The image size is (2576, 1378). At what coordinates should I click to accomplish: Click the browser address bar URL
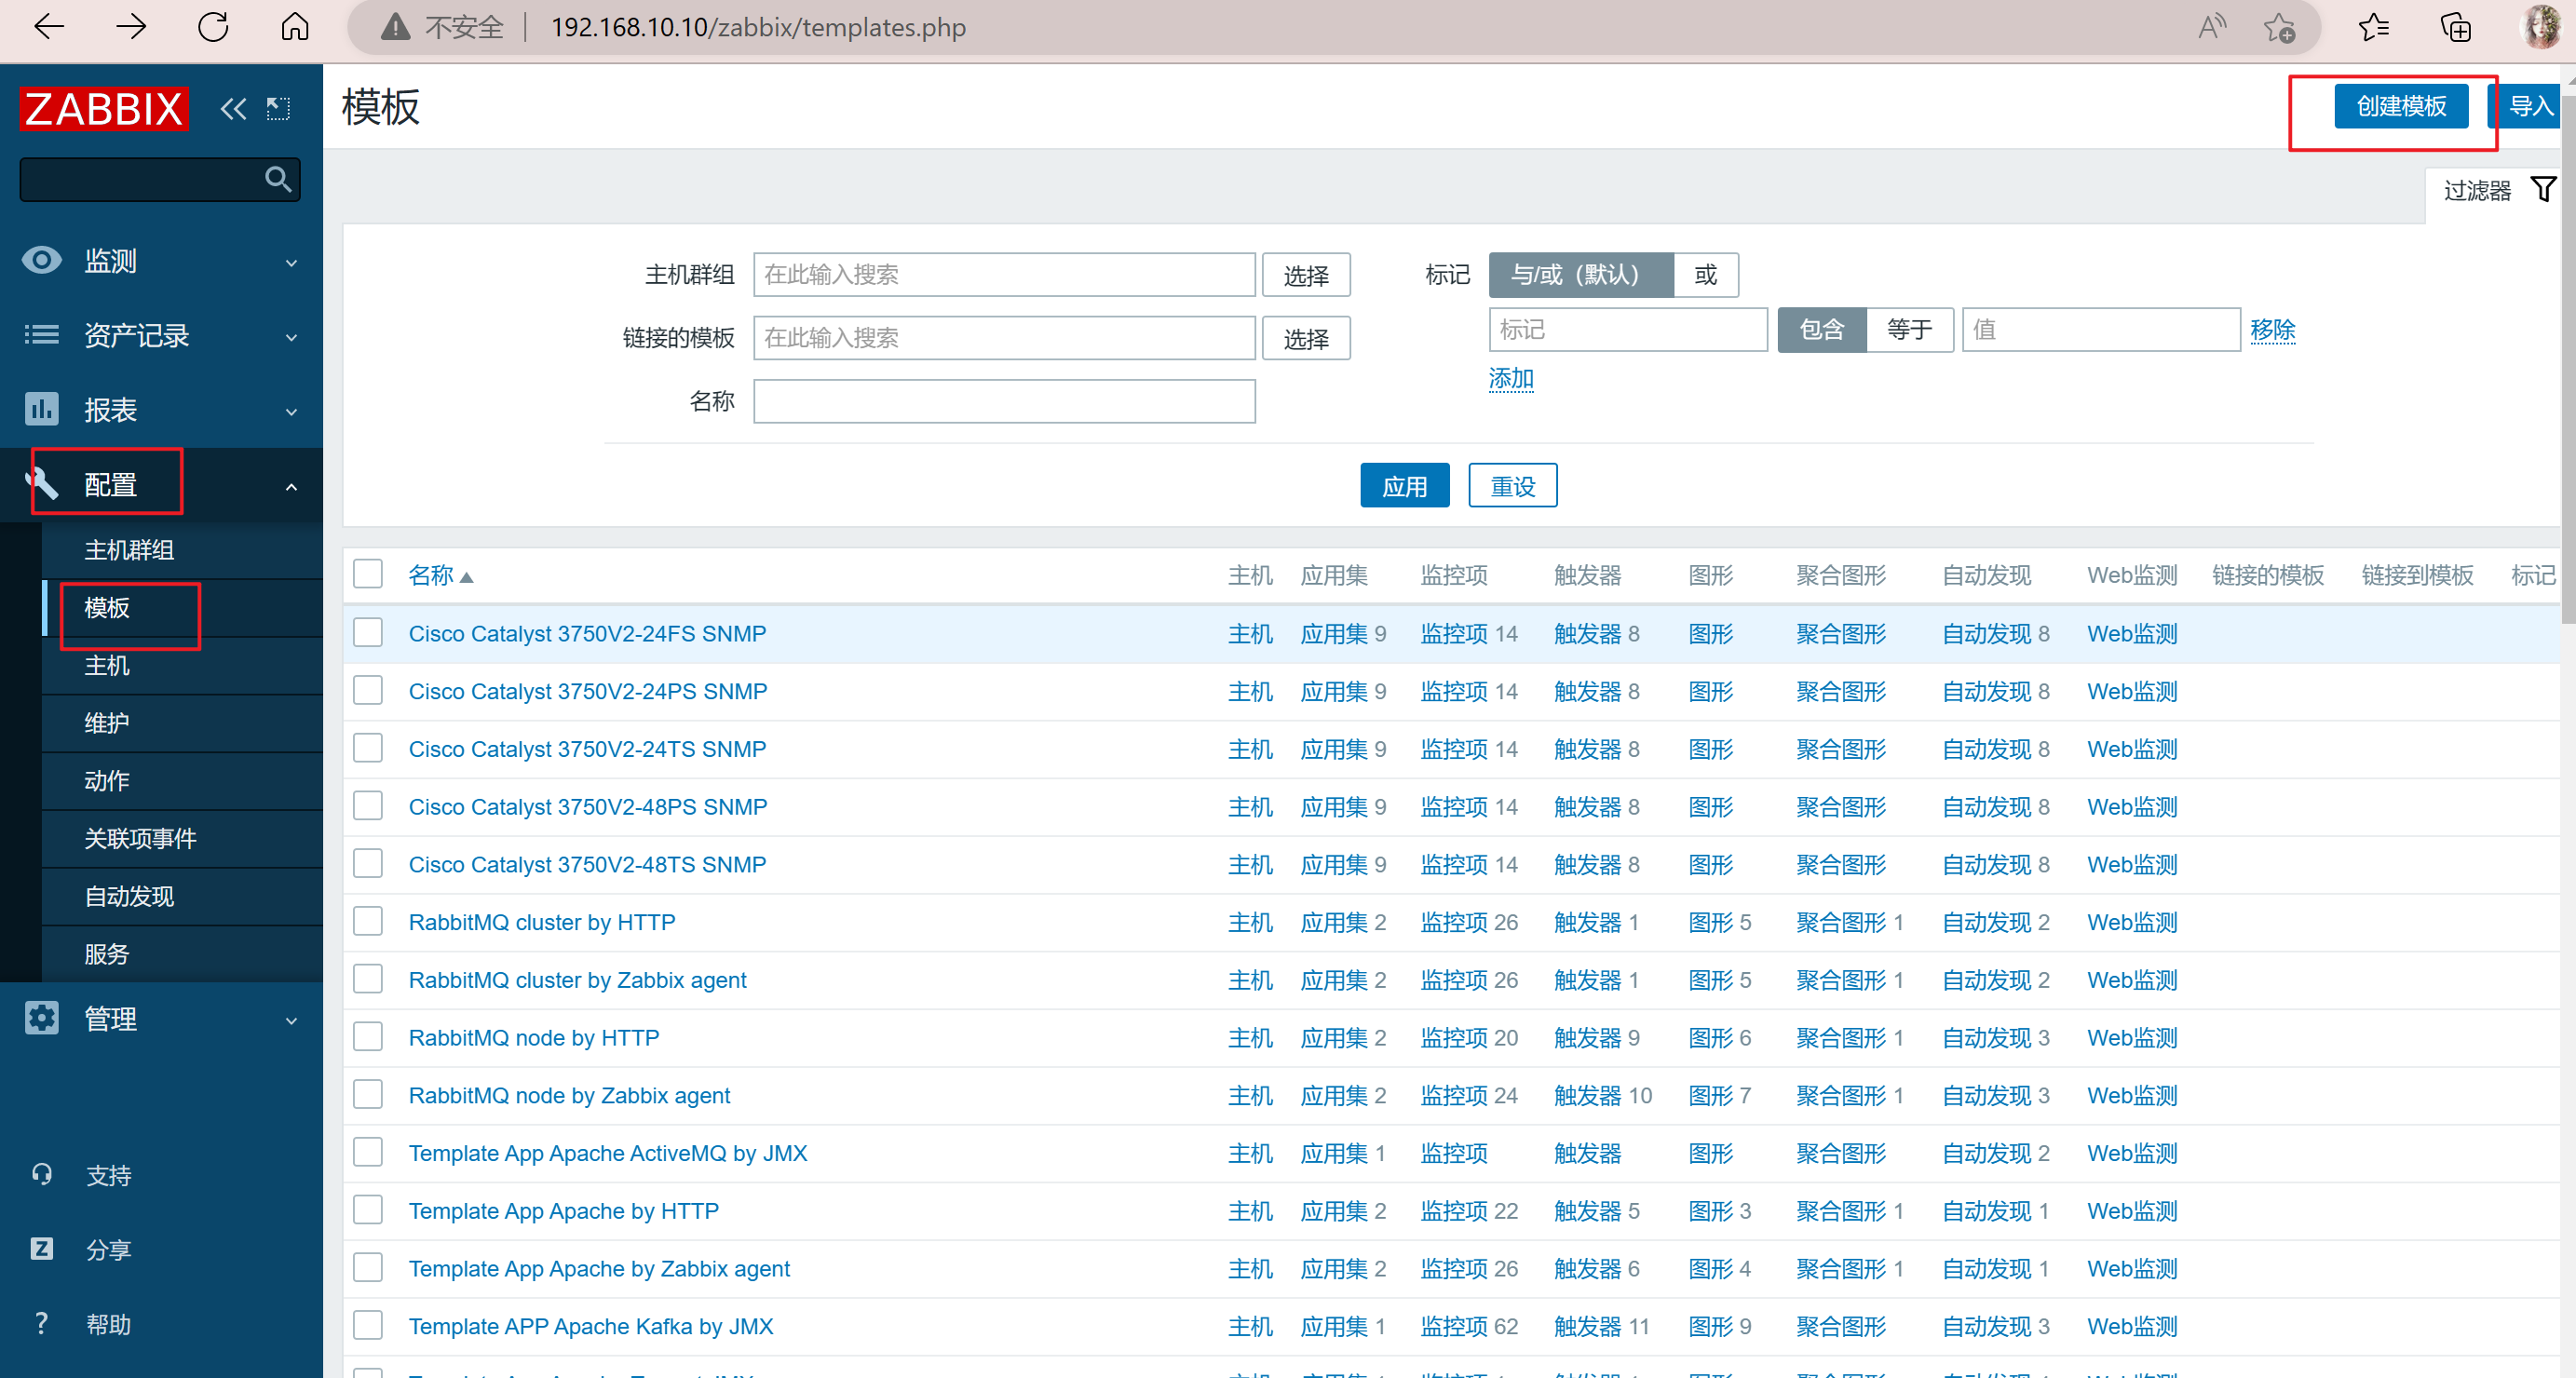click(x=758, y=27)
